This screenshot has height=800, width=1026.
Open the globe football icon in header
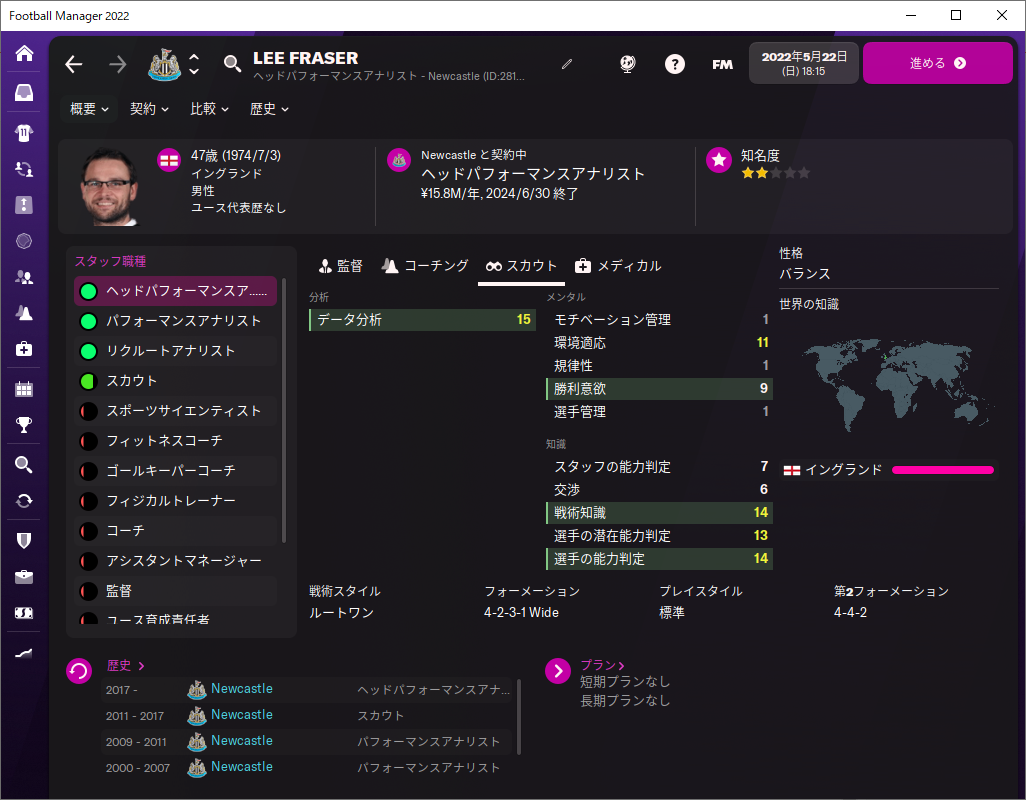pos(628,64)
